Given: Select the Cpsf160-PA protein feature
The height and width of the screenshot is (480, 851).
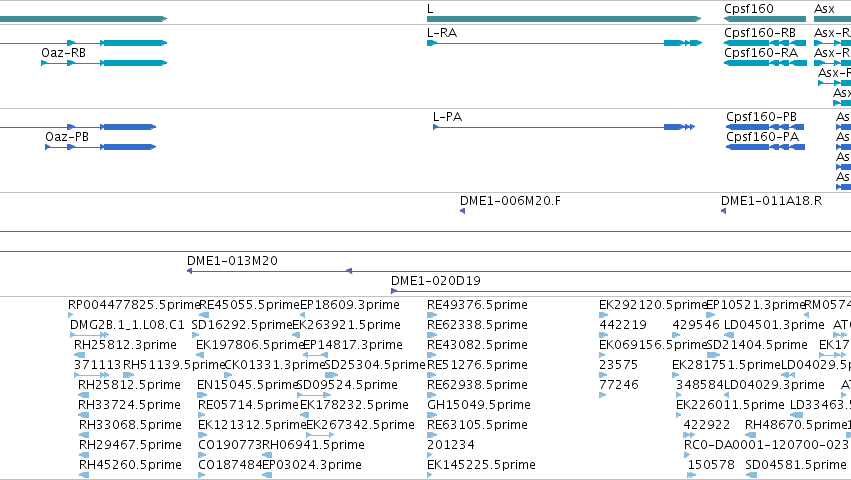Looking at the screenshot, I should [x=765, y=147].
